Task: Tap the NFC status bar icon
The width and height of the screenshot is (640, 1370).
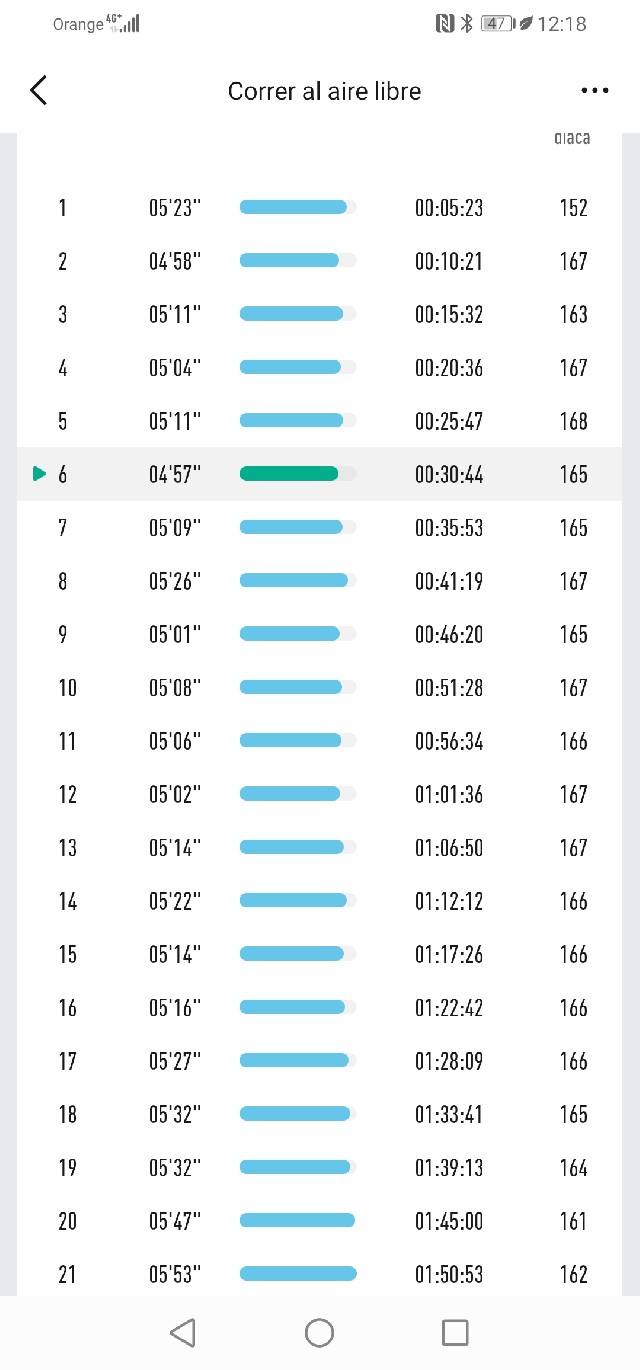Action: click(x=445, y=23)
